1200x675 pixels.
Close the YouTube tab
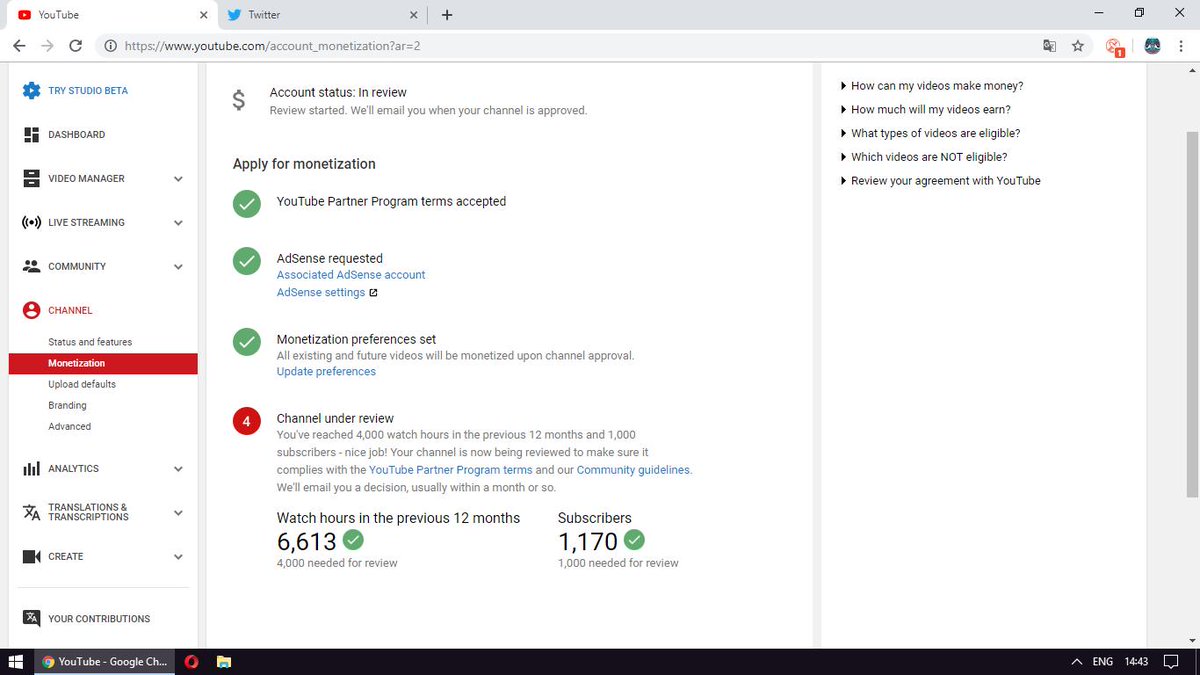click(x=203, y=15)
